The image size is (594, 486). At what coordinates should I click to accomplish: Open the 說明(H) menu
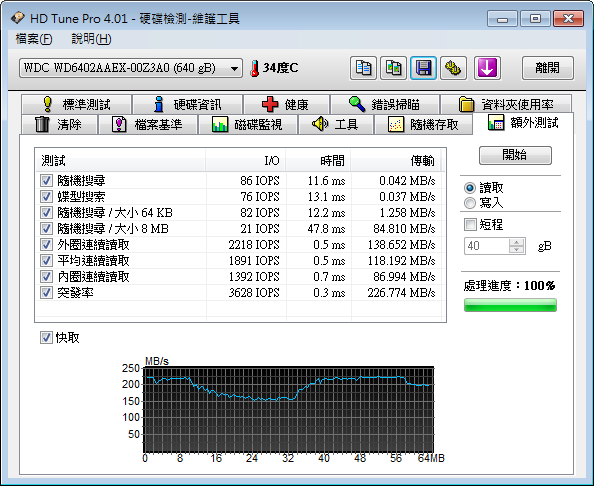pyautogui.click(x=91, y=39)
